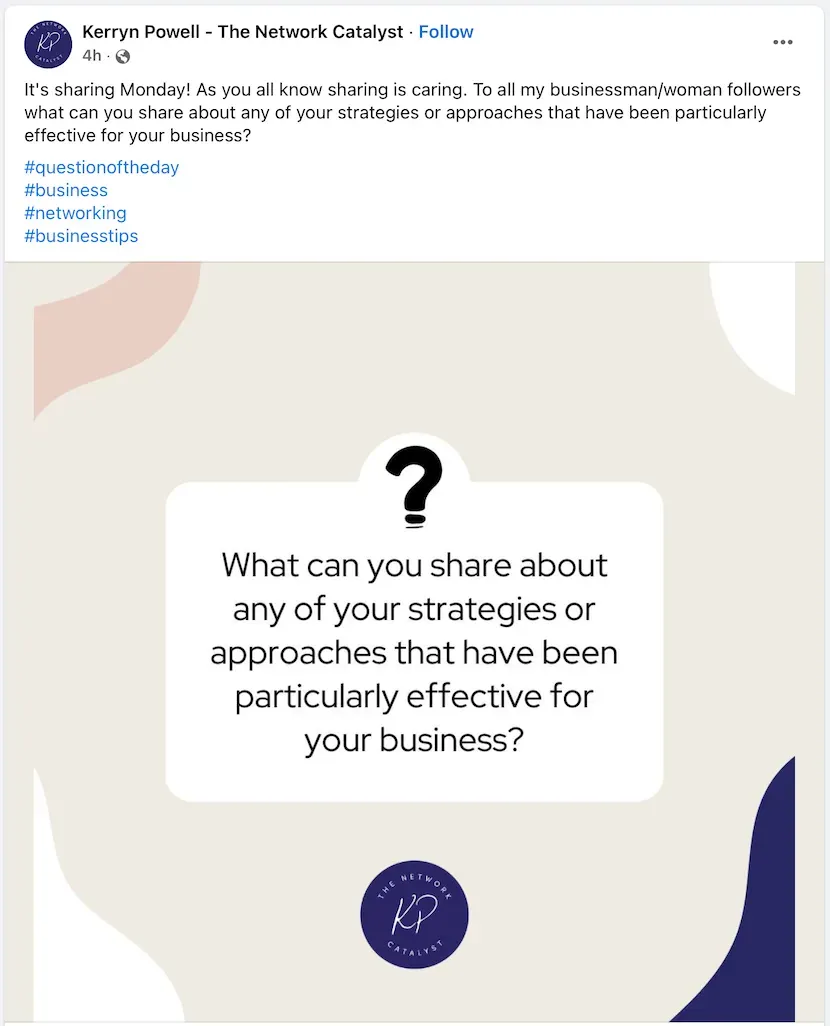Click the question card image to enlarge
The height and width of the screenshot is (1026, 830).
point(414,650)
